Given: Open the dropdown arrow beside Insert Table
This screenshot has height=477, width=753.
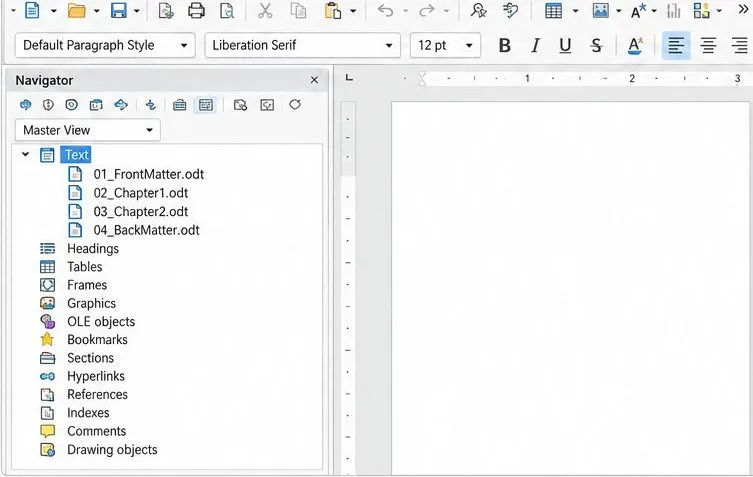Looking at the screenshot, I should coord(575,11).
